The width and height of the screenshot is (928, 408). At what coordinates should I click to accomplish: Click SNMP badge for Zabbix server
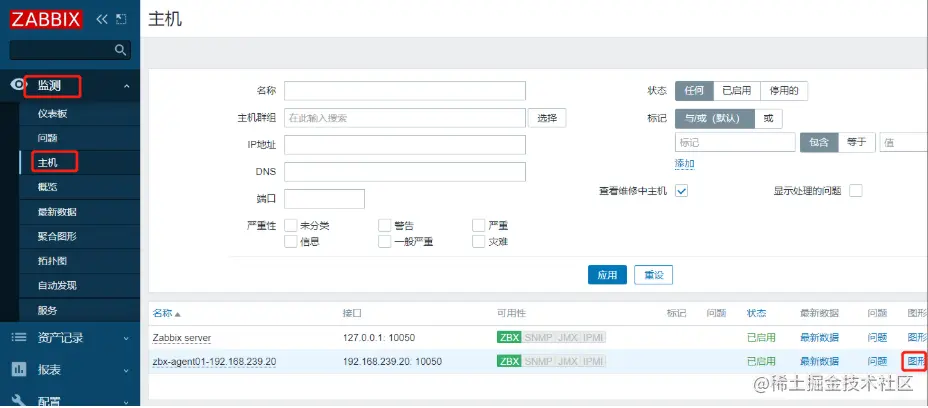(x=538, y=338)
